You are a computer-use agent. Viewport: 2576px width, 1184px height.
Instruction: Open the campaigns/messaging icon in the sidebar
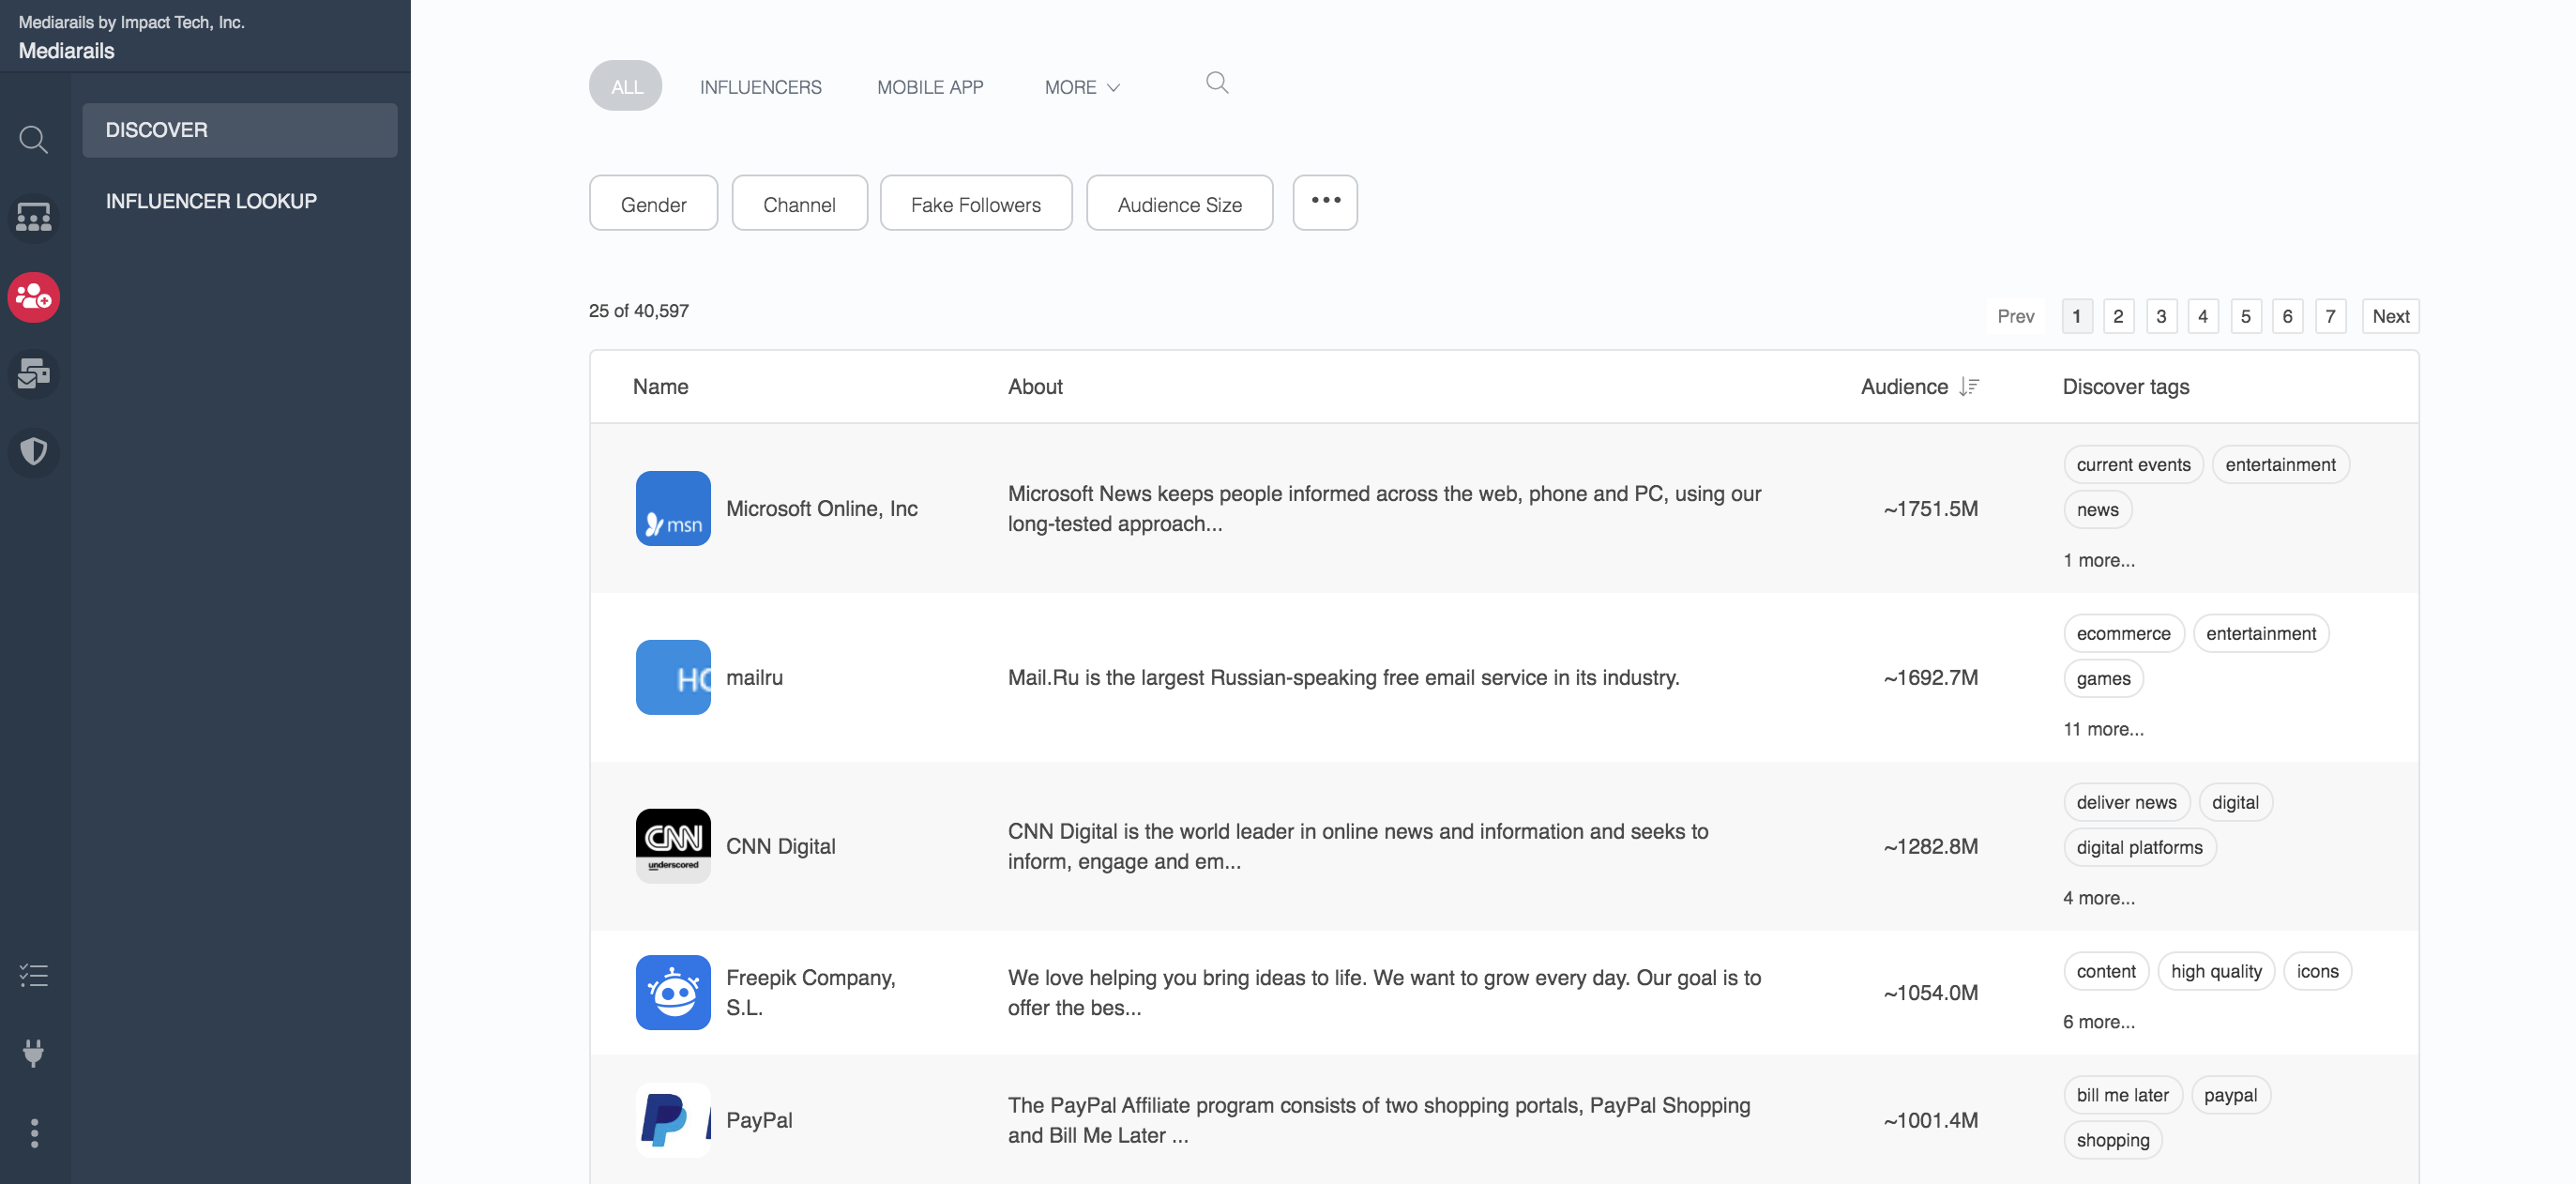tap(33, 374)
